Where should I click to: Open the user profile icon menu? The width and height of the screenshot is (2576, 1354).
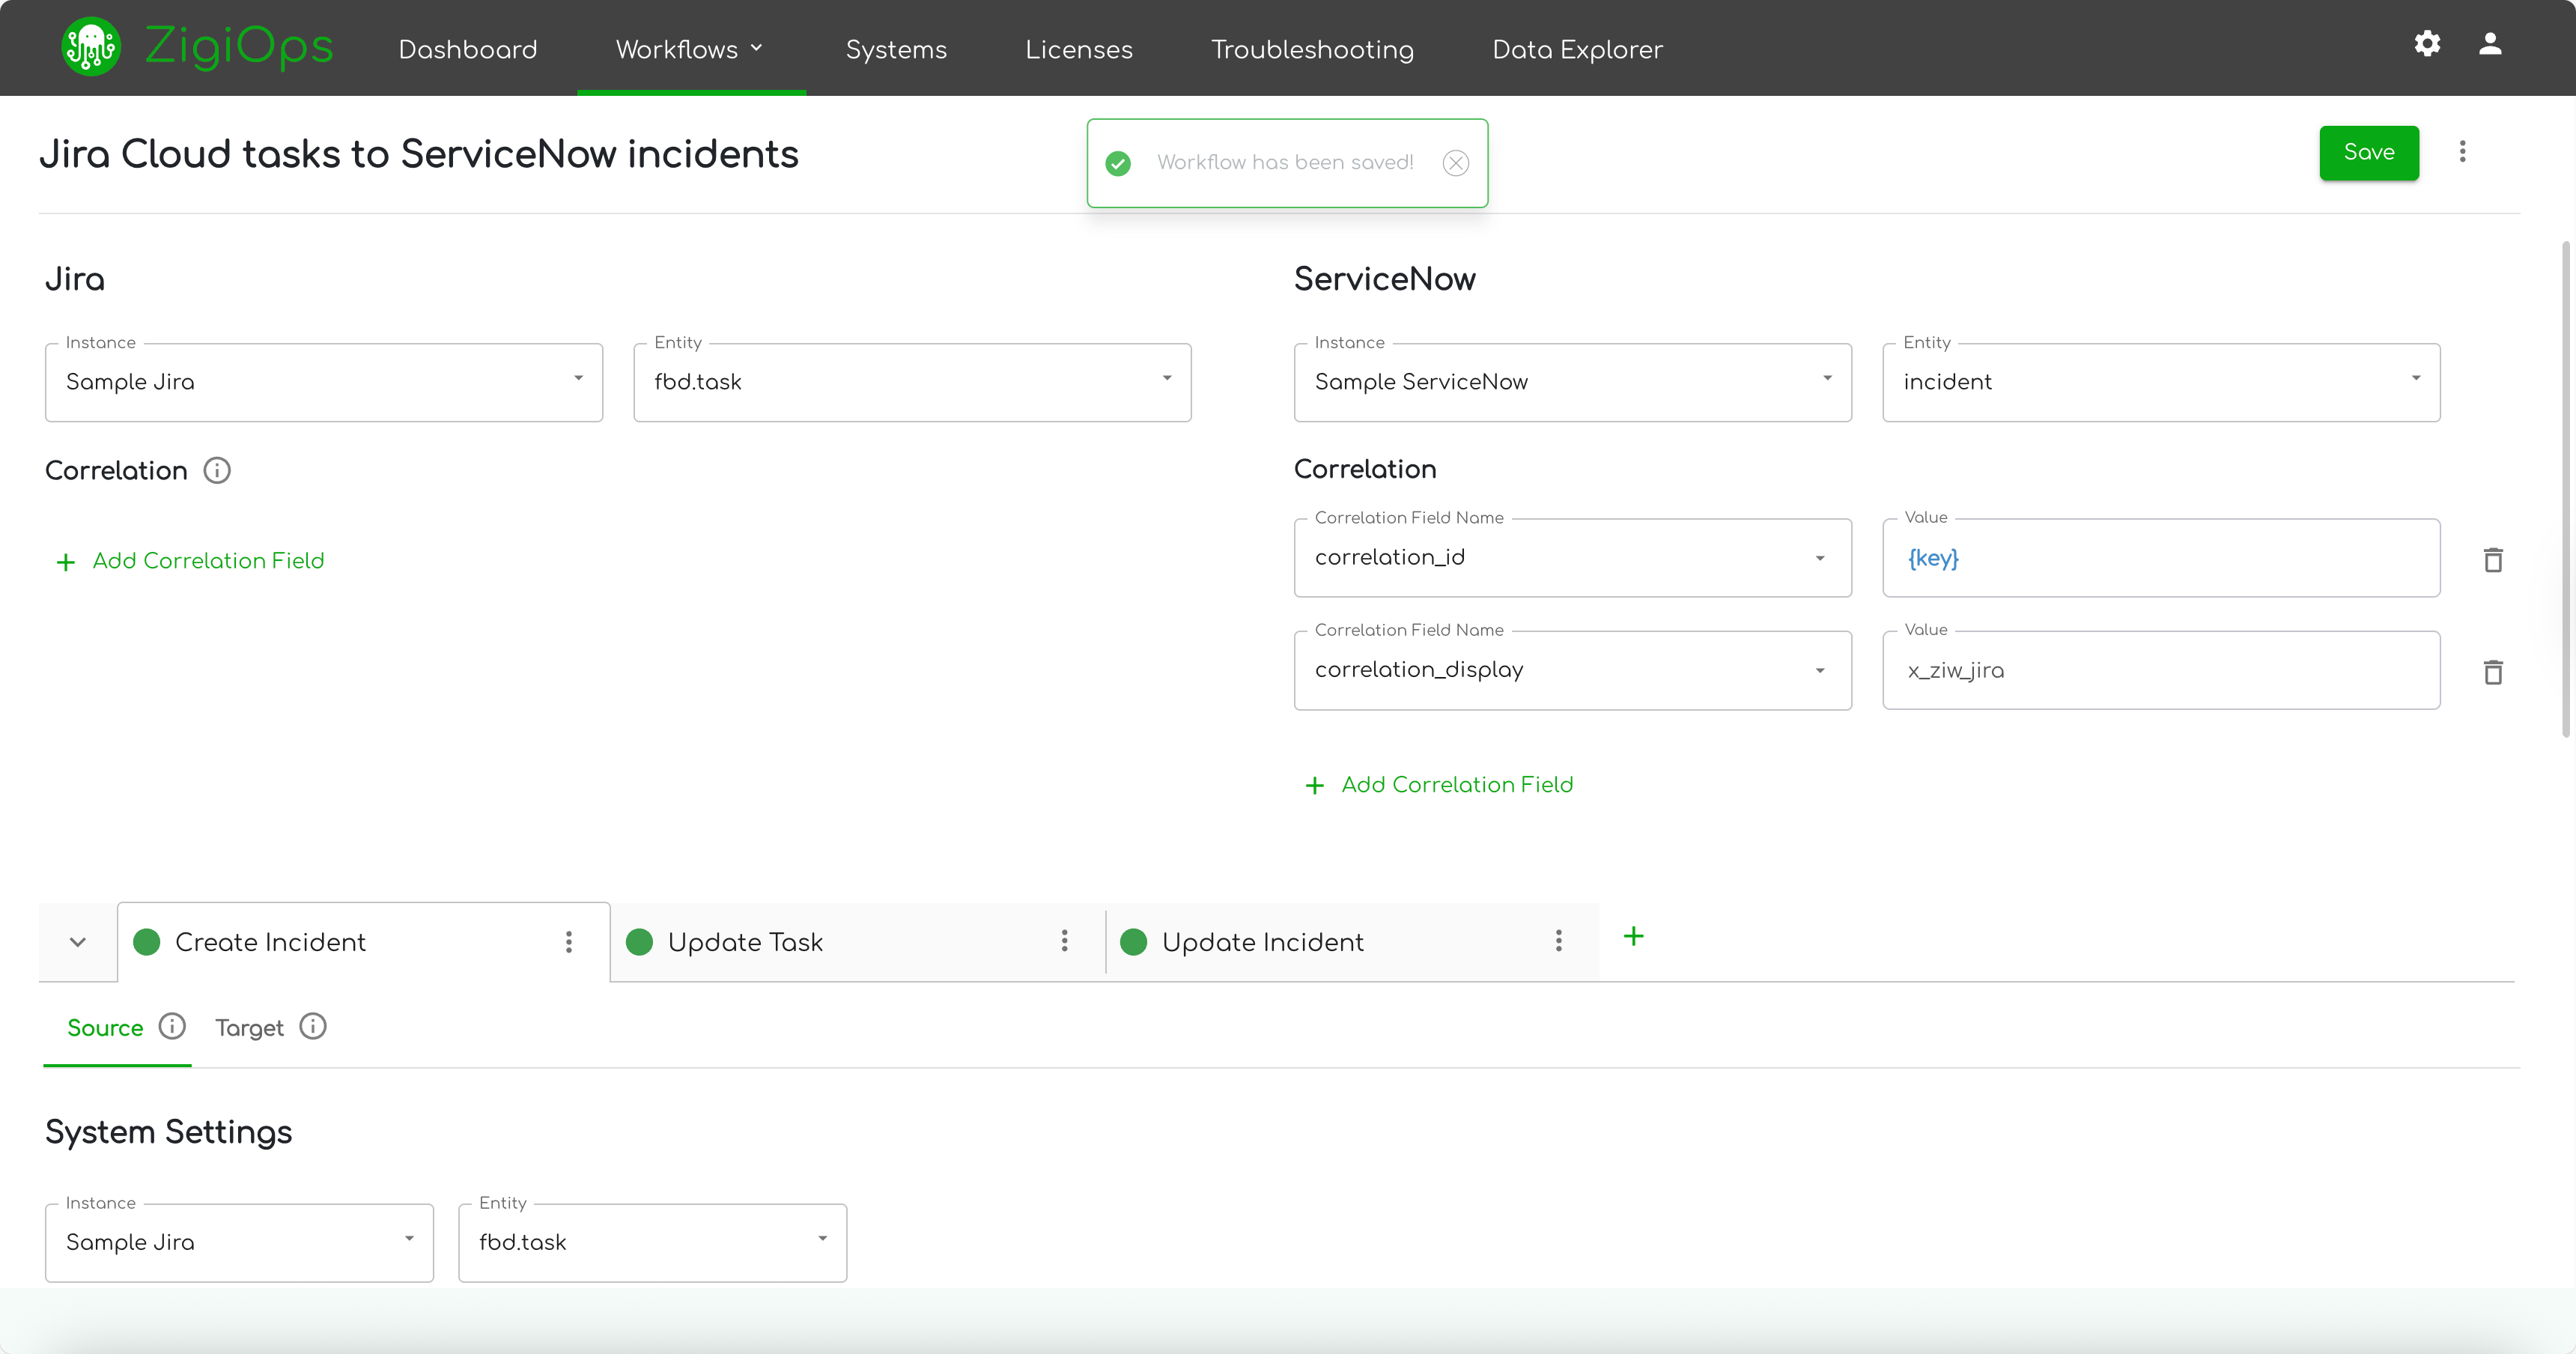tap(2490, 44)
